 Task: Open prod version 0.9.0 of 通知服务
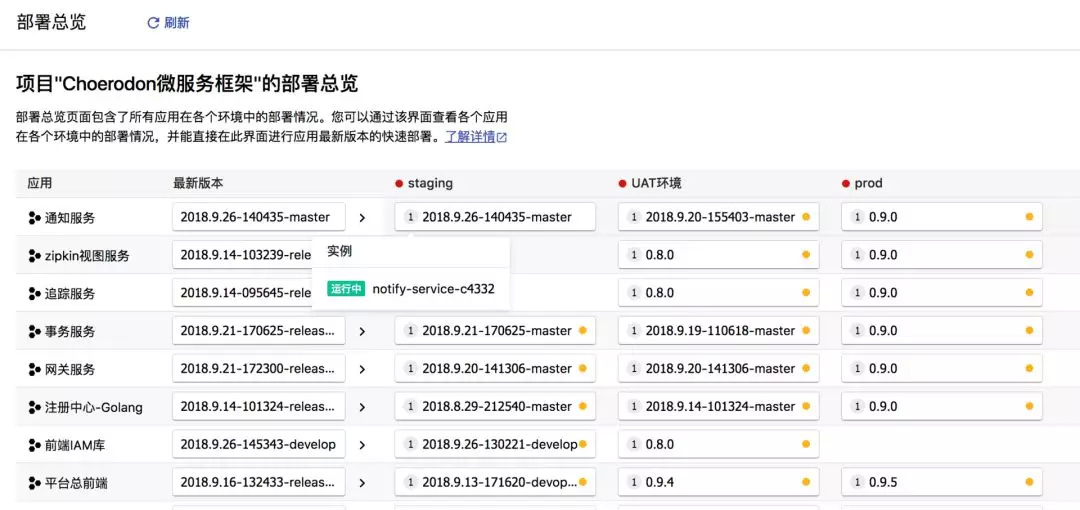point(942,216)
